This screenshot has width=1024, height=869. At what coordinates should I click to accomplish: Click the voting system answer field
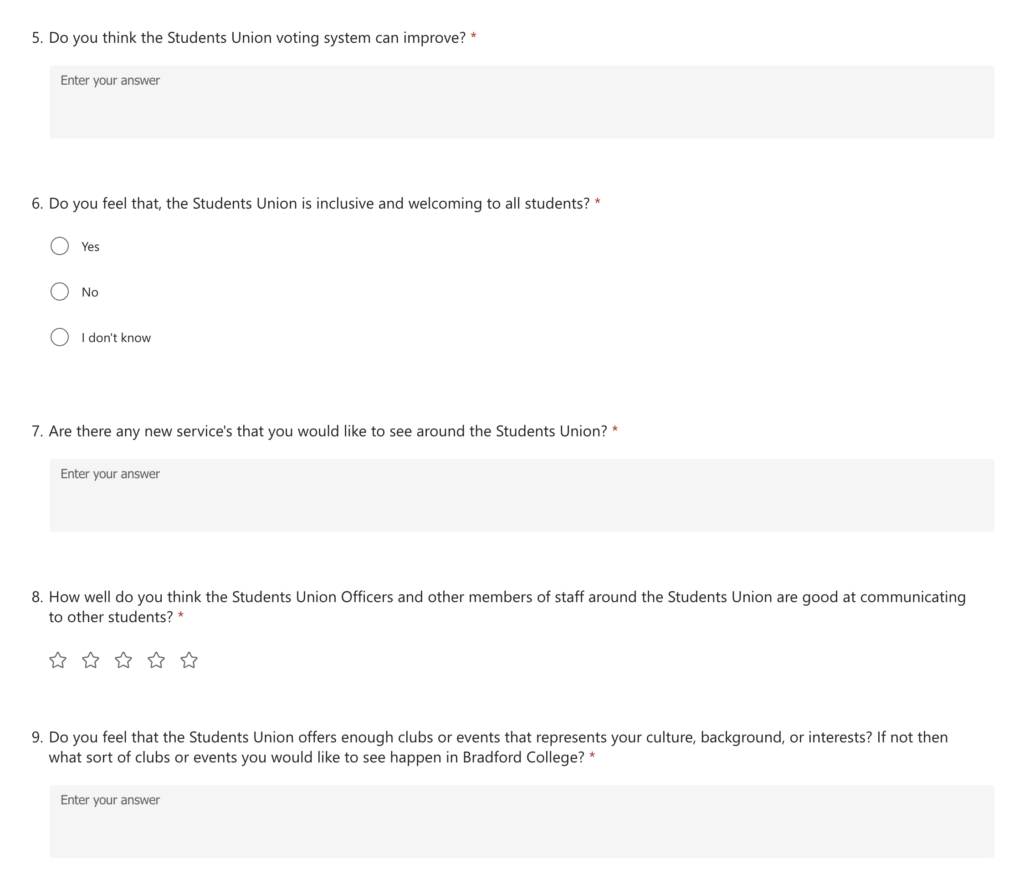pos(522,102)
